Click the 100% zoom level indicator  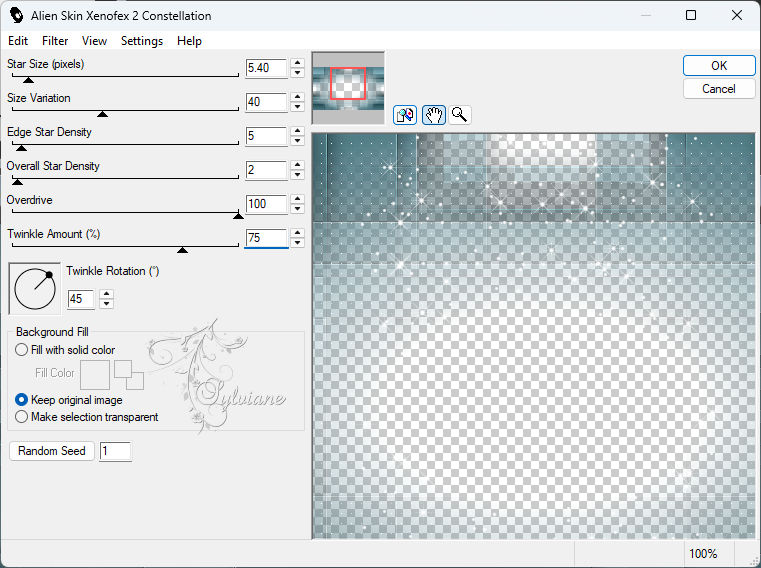[703, 553]
